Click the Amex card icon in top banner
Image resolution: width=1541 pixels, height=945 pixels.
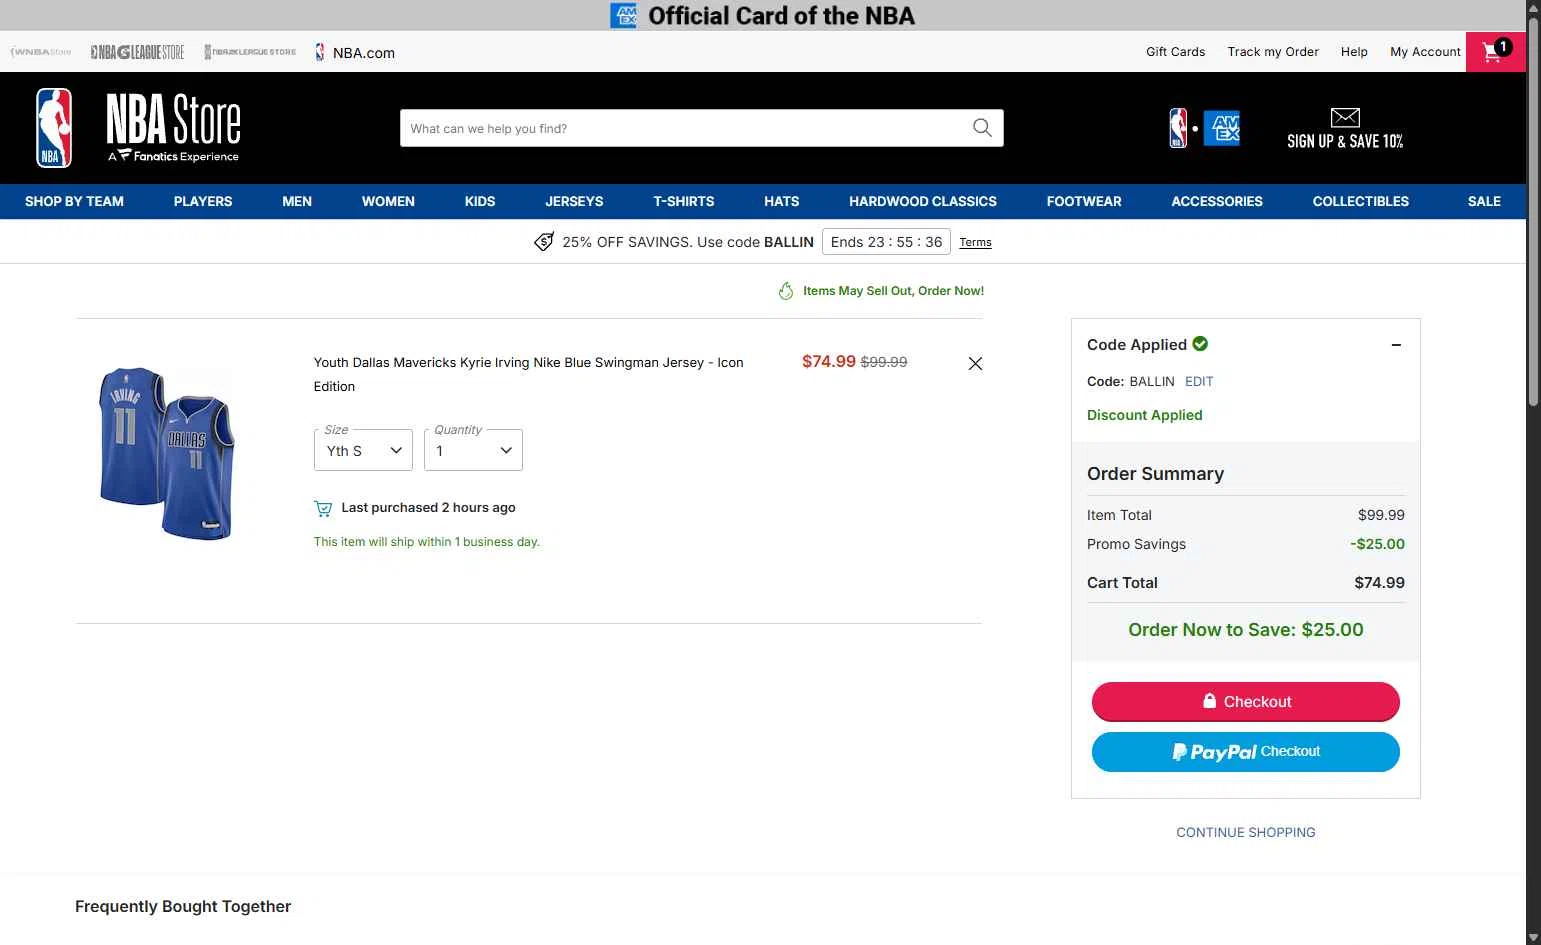pyautogui.click(x=623, y=15)
